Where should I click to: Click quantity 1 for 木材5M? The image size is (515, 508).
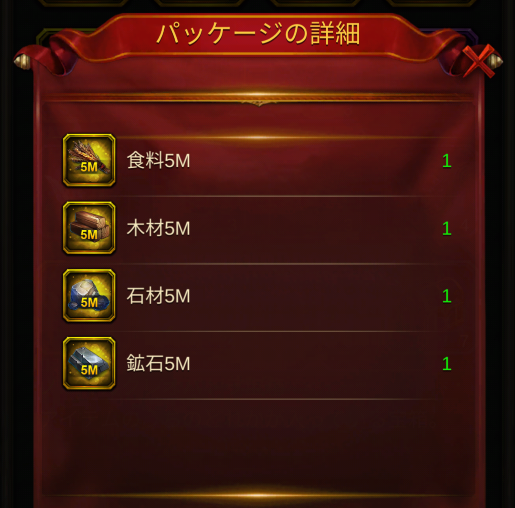(447, 229)
